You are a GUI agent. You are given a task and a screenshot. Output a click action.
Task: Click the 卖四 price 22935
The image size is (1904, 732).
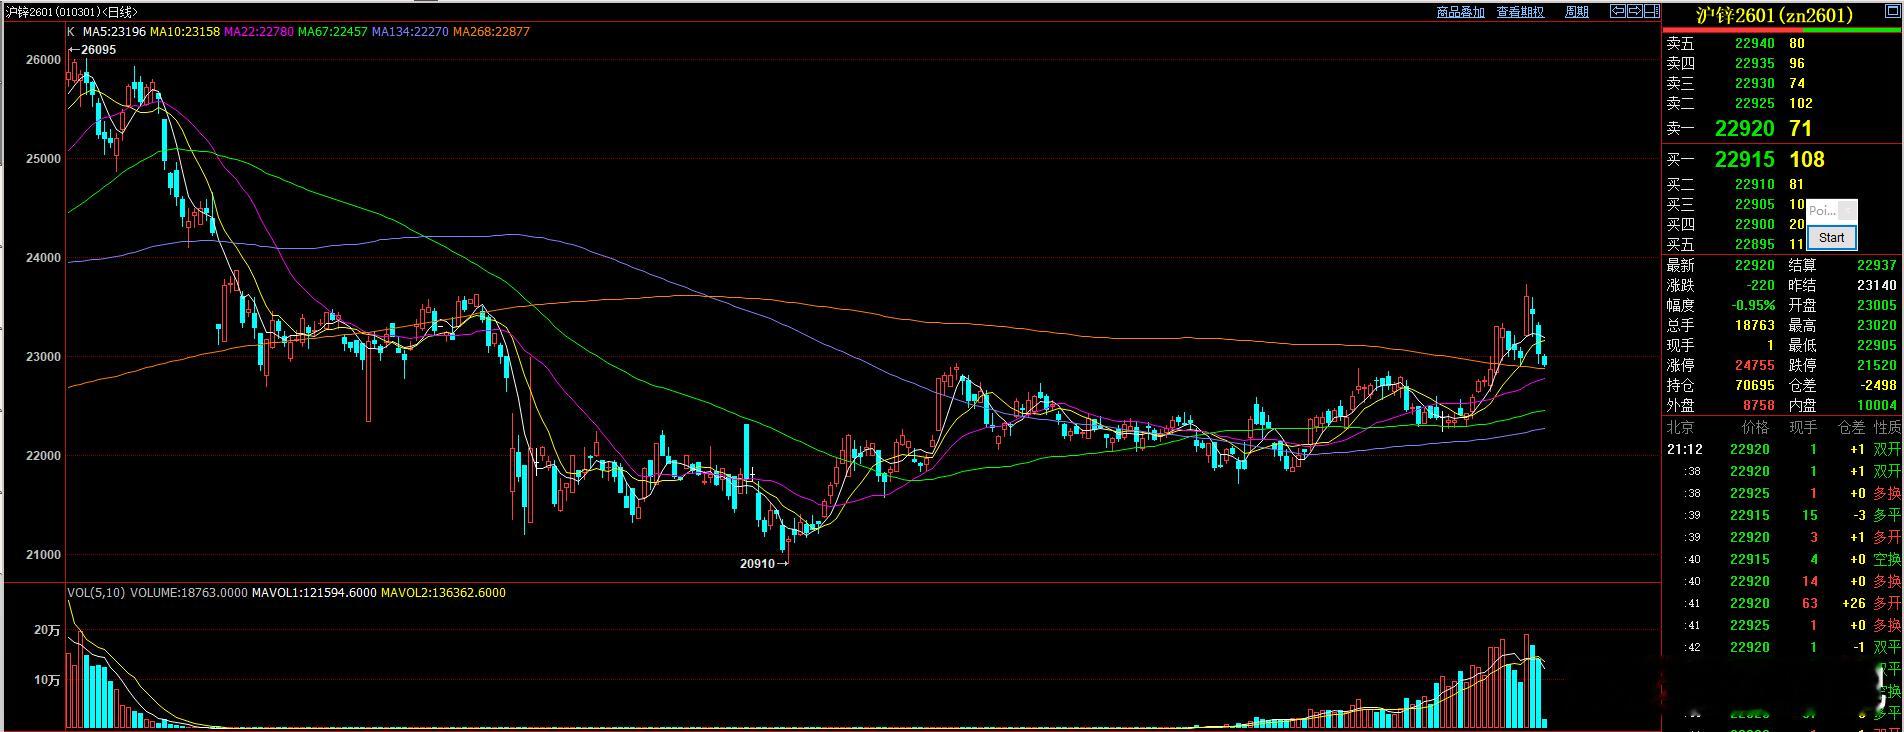[x=1755, y=63]
